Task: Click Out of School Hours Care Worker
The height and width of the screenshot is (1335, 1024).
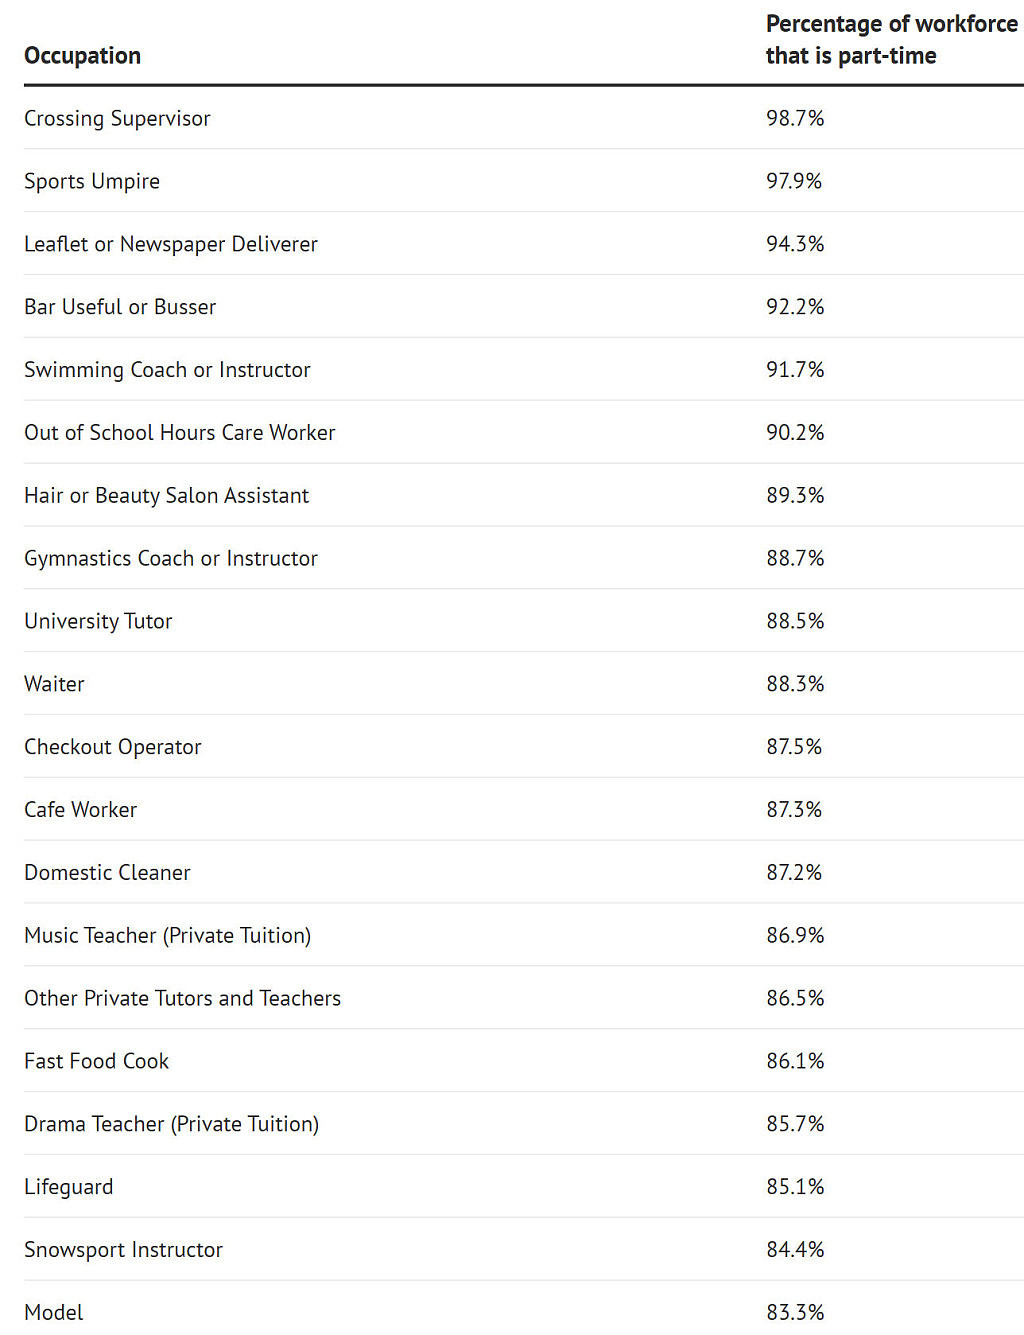Action: point(180,433)
